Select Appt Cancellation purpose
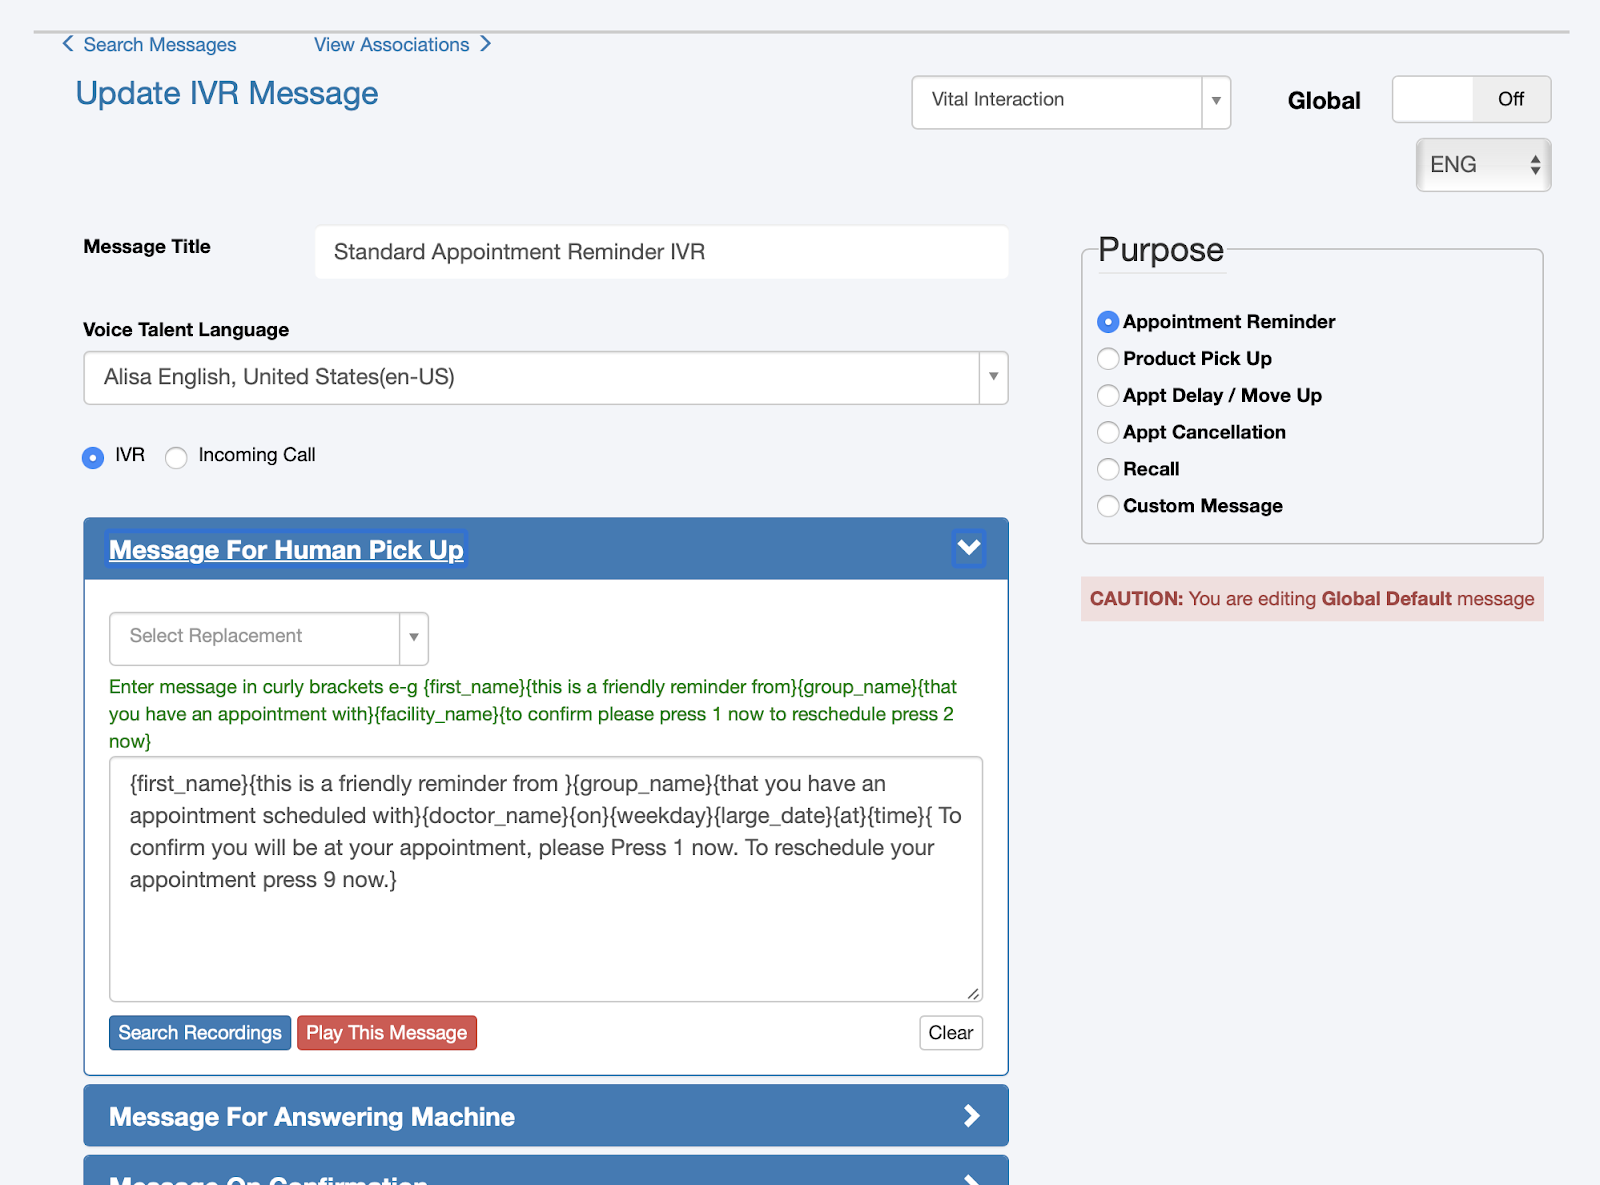 [x=1108, y=433]
